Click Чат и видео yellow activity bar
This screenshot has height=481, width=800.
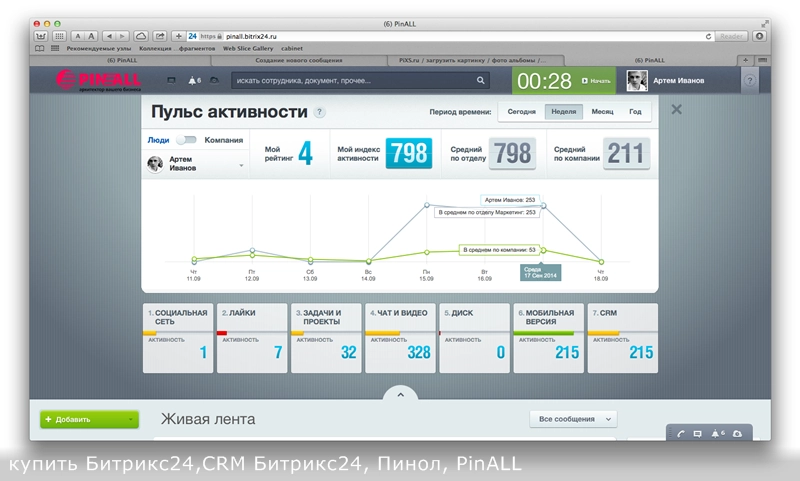pyautogui.click(x=382, y=333)
